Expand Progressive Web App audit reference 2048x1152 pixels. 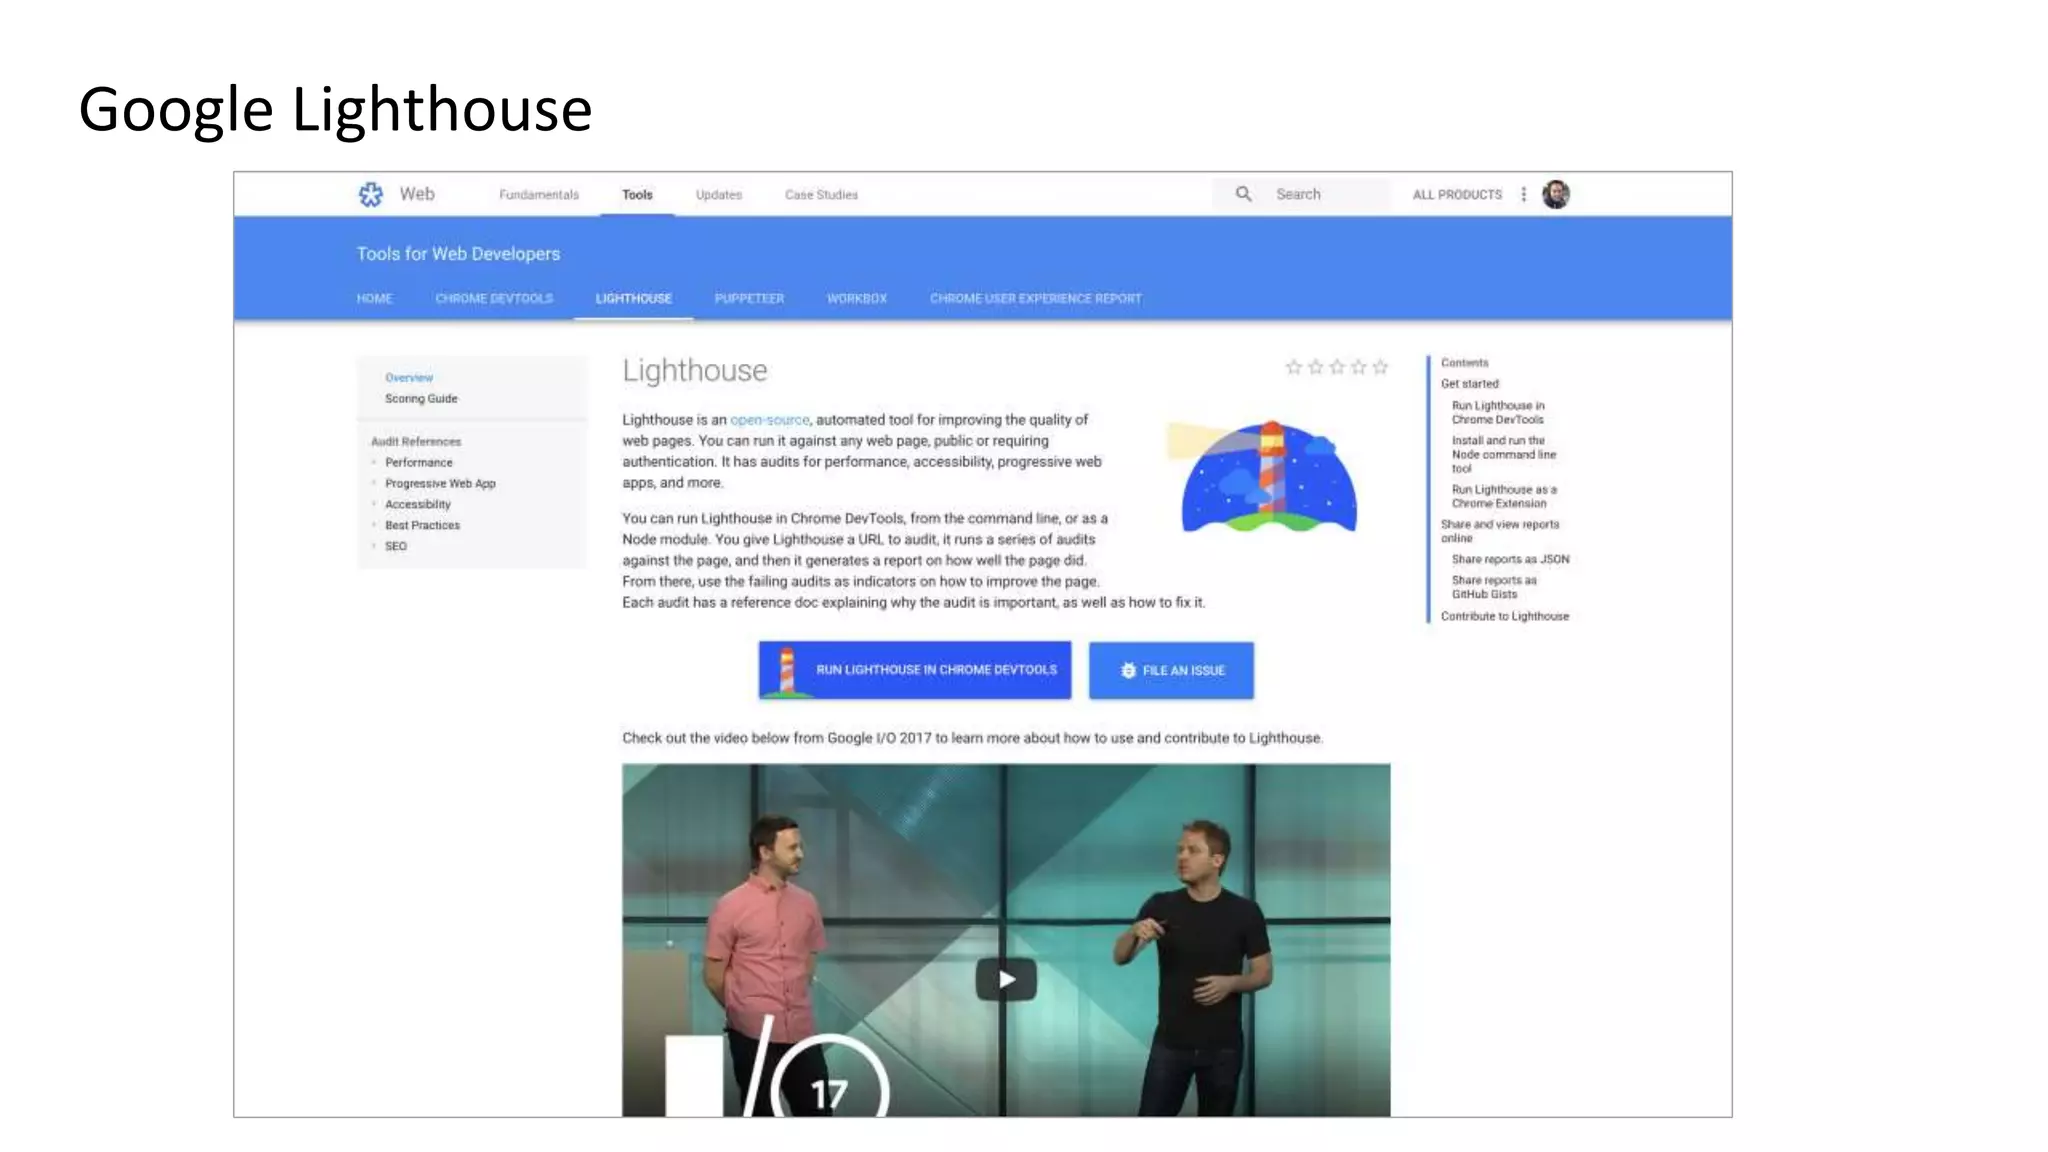(440, 484)
